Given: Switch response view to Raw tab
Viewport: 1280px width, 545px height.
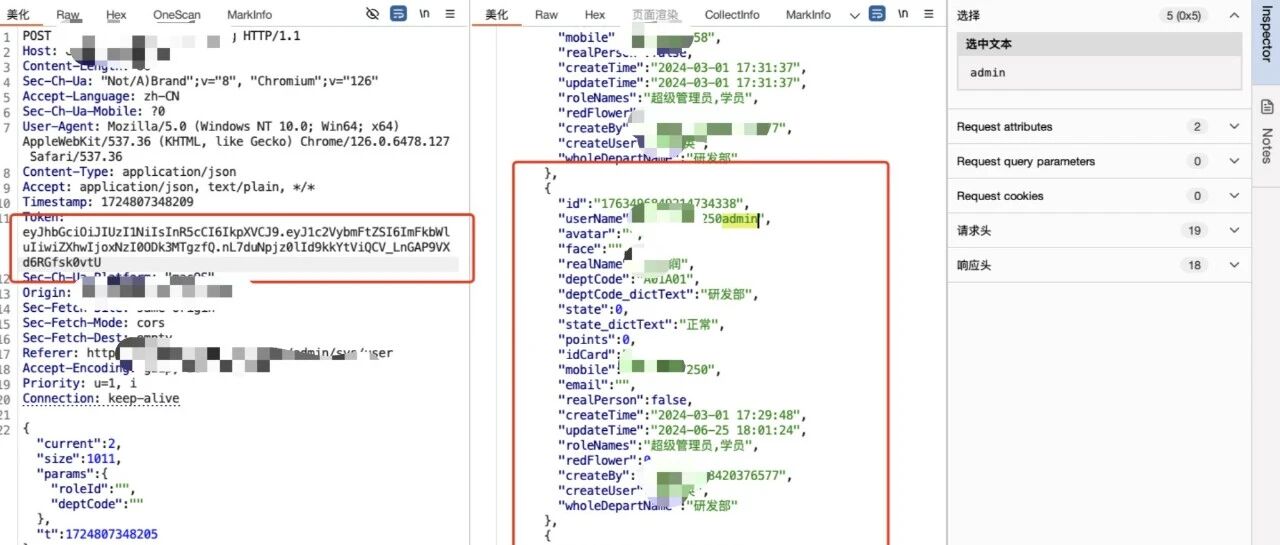Looking at the screenshot, I should point(546,15).
